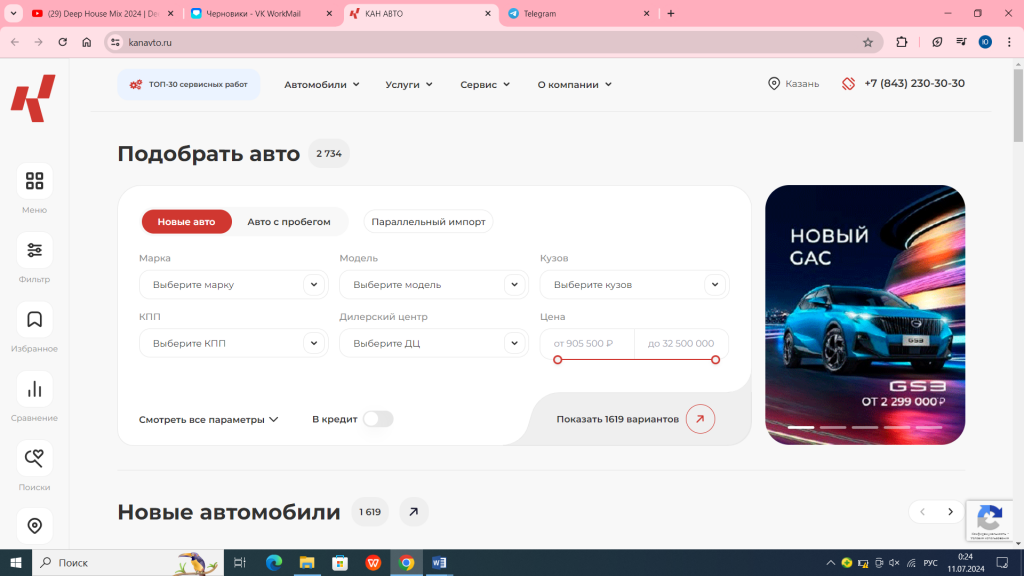This screenshot has height=576, width=1024.
Task: Click the maximum price field до 32 500 000
Action: tap(681, 344)
